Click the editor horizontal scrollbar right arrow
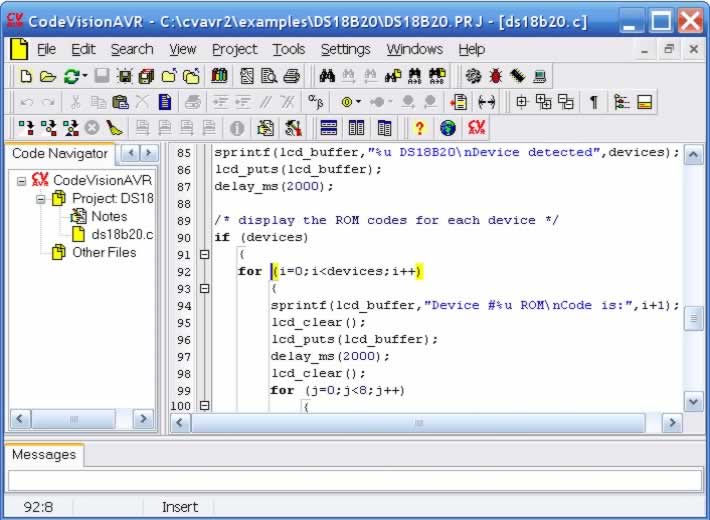Viewport: 710px width, 520px height. point(672,423)
